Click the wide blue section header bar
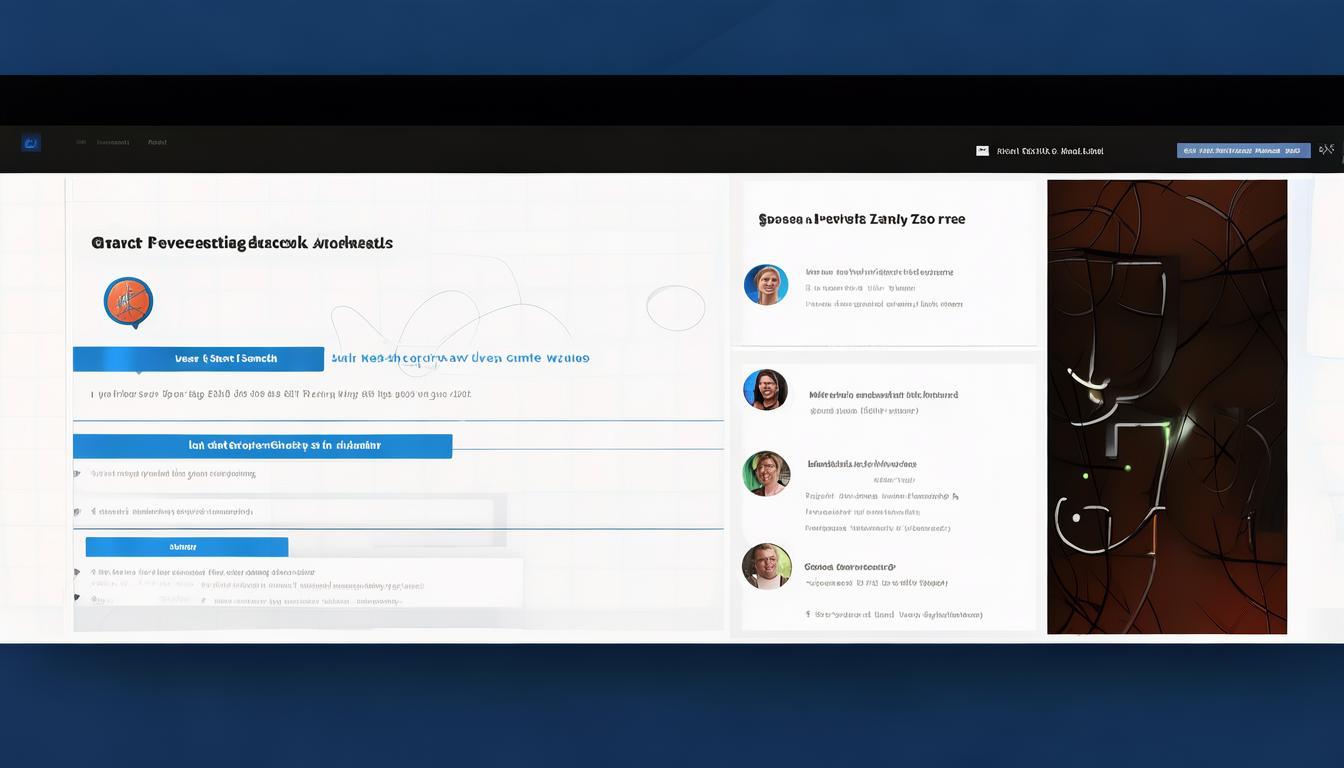1344x768 pixels. pyautogui.click(x=262, y=446)
